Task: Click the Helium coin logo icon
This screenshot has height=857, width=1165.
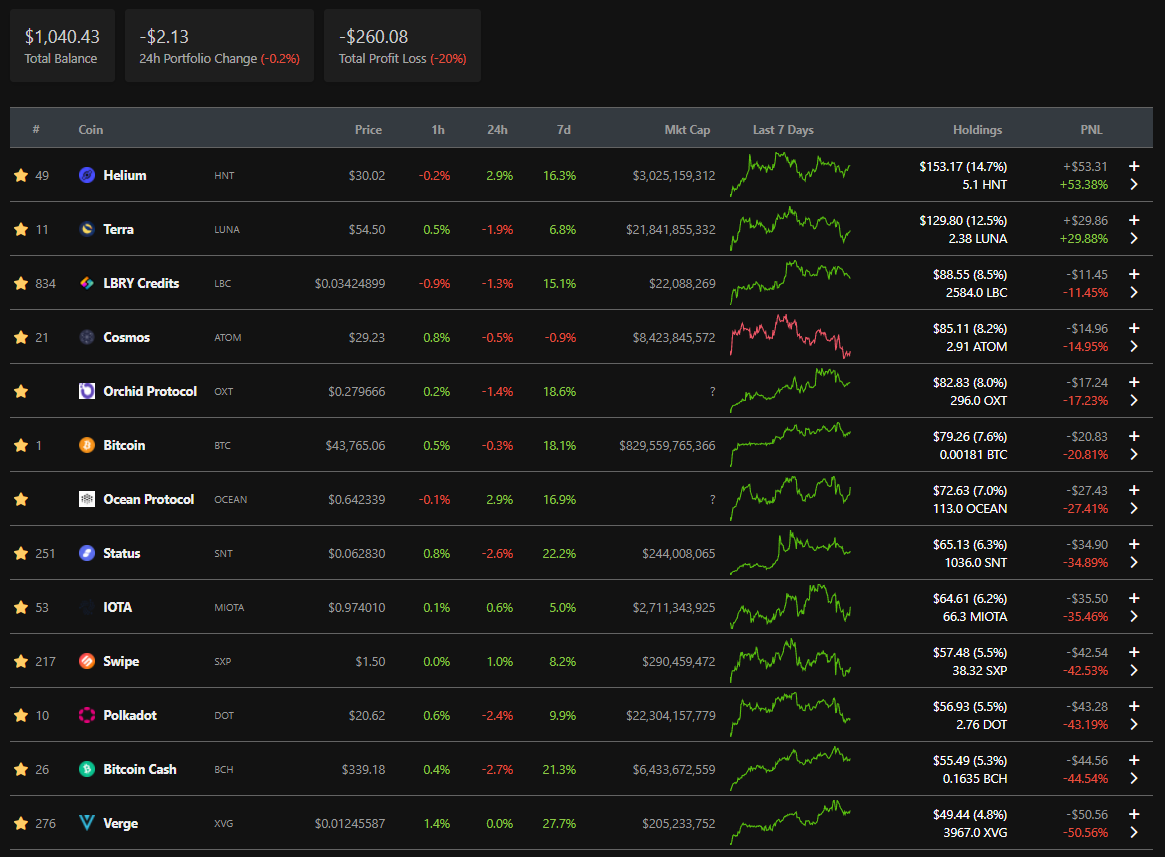Action: (x=87, y=175)
